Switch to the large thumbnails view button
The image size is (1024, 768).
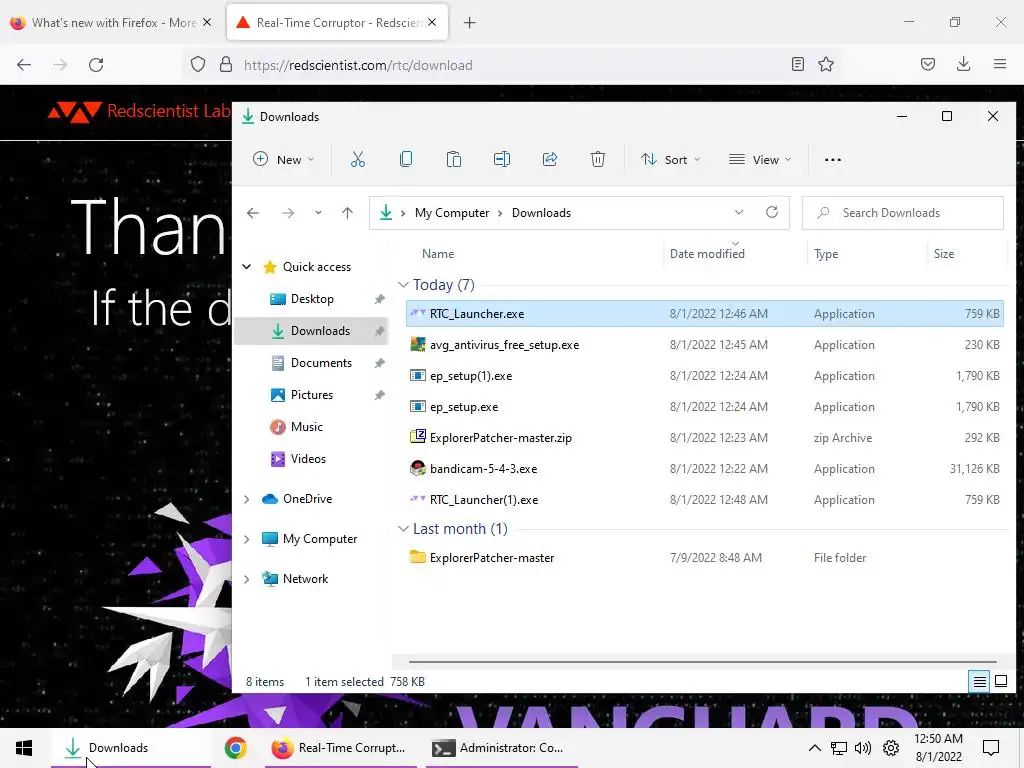tap(1000, 682)
